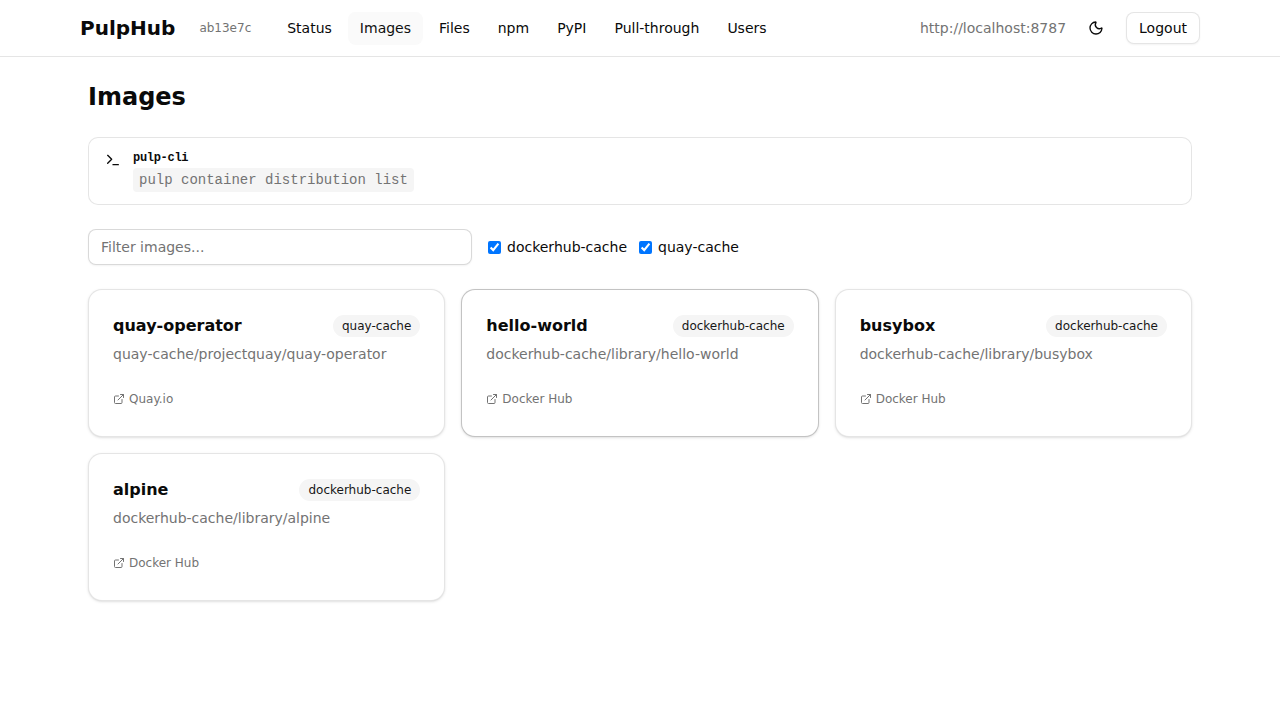The height and width of the screenshot is (720, 1280).
Task: Uncheck the dockerhub-cache filter checkbox
Action: click(494, 247)
